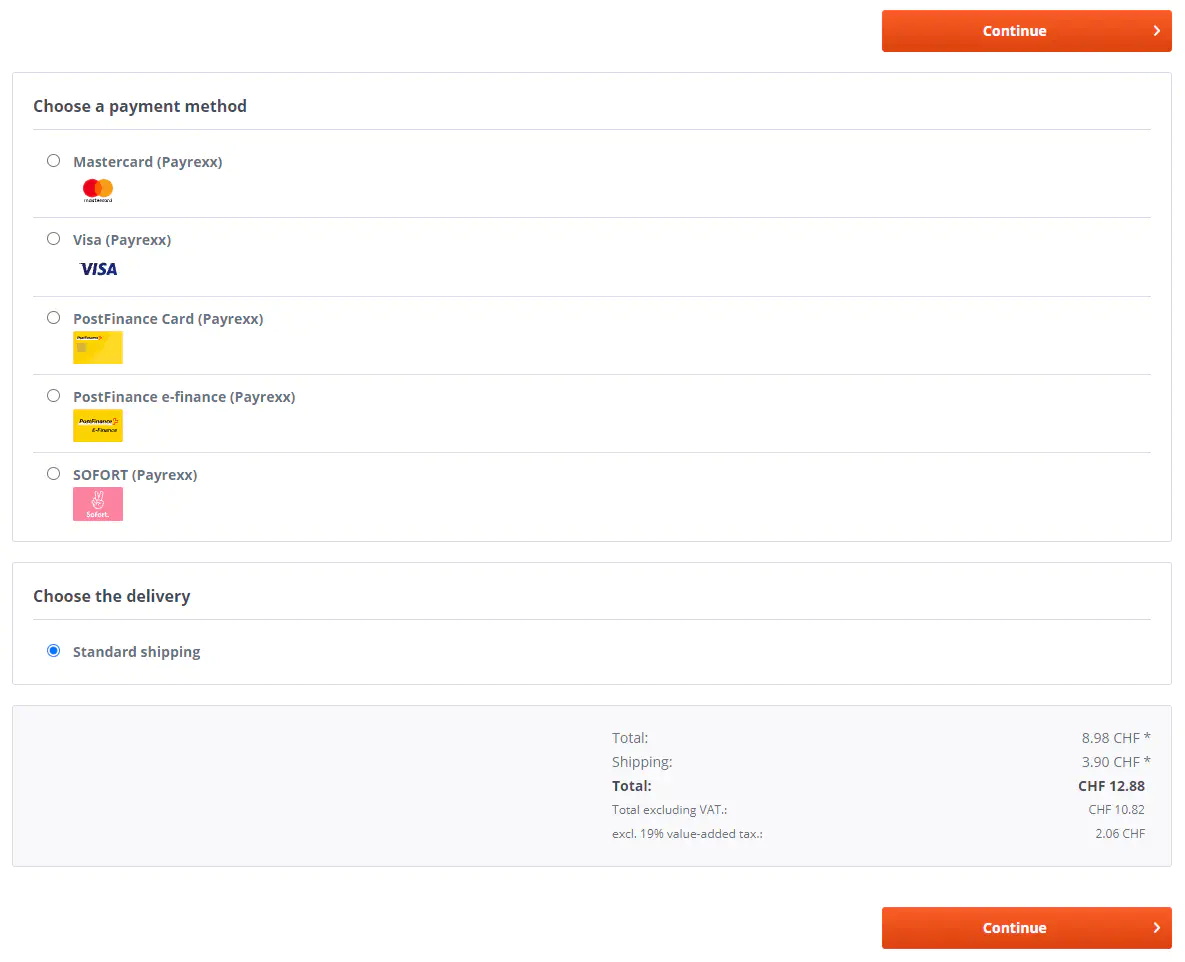Click the "PostFinance e-finance (Payrexx)" label
Image resolution: width=1185 pixels, height=962 pixels.
coord(184,397)
